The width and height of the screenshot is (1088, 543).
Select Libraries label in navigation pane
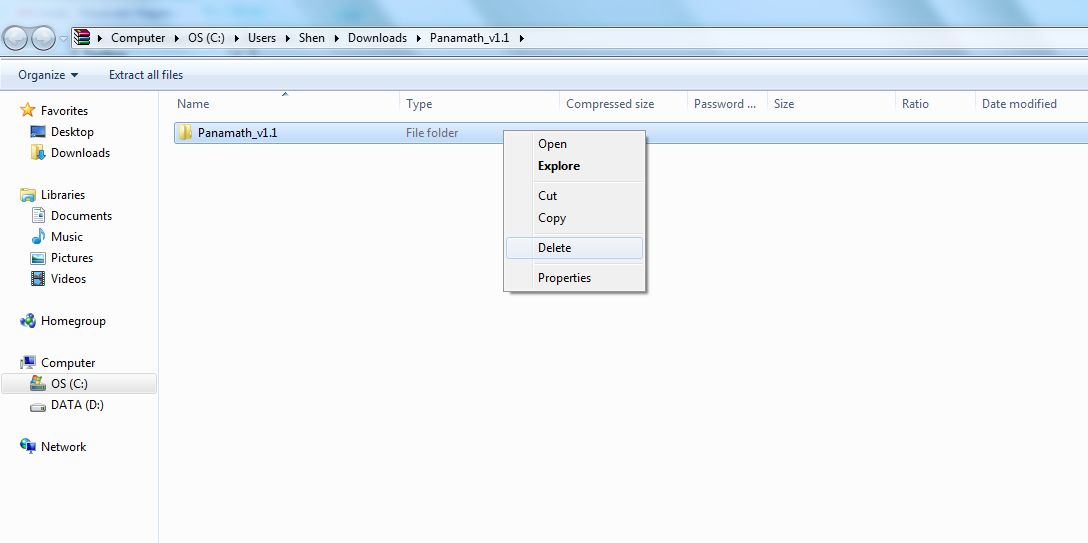click(x=63, y=195)
